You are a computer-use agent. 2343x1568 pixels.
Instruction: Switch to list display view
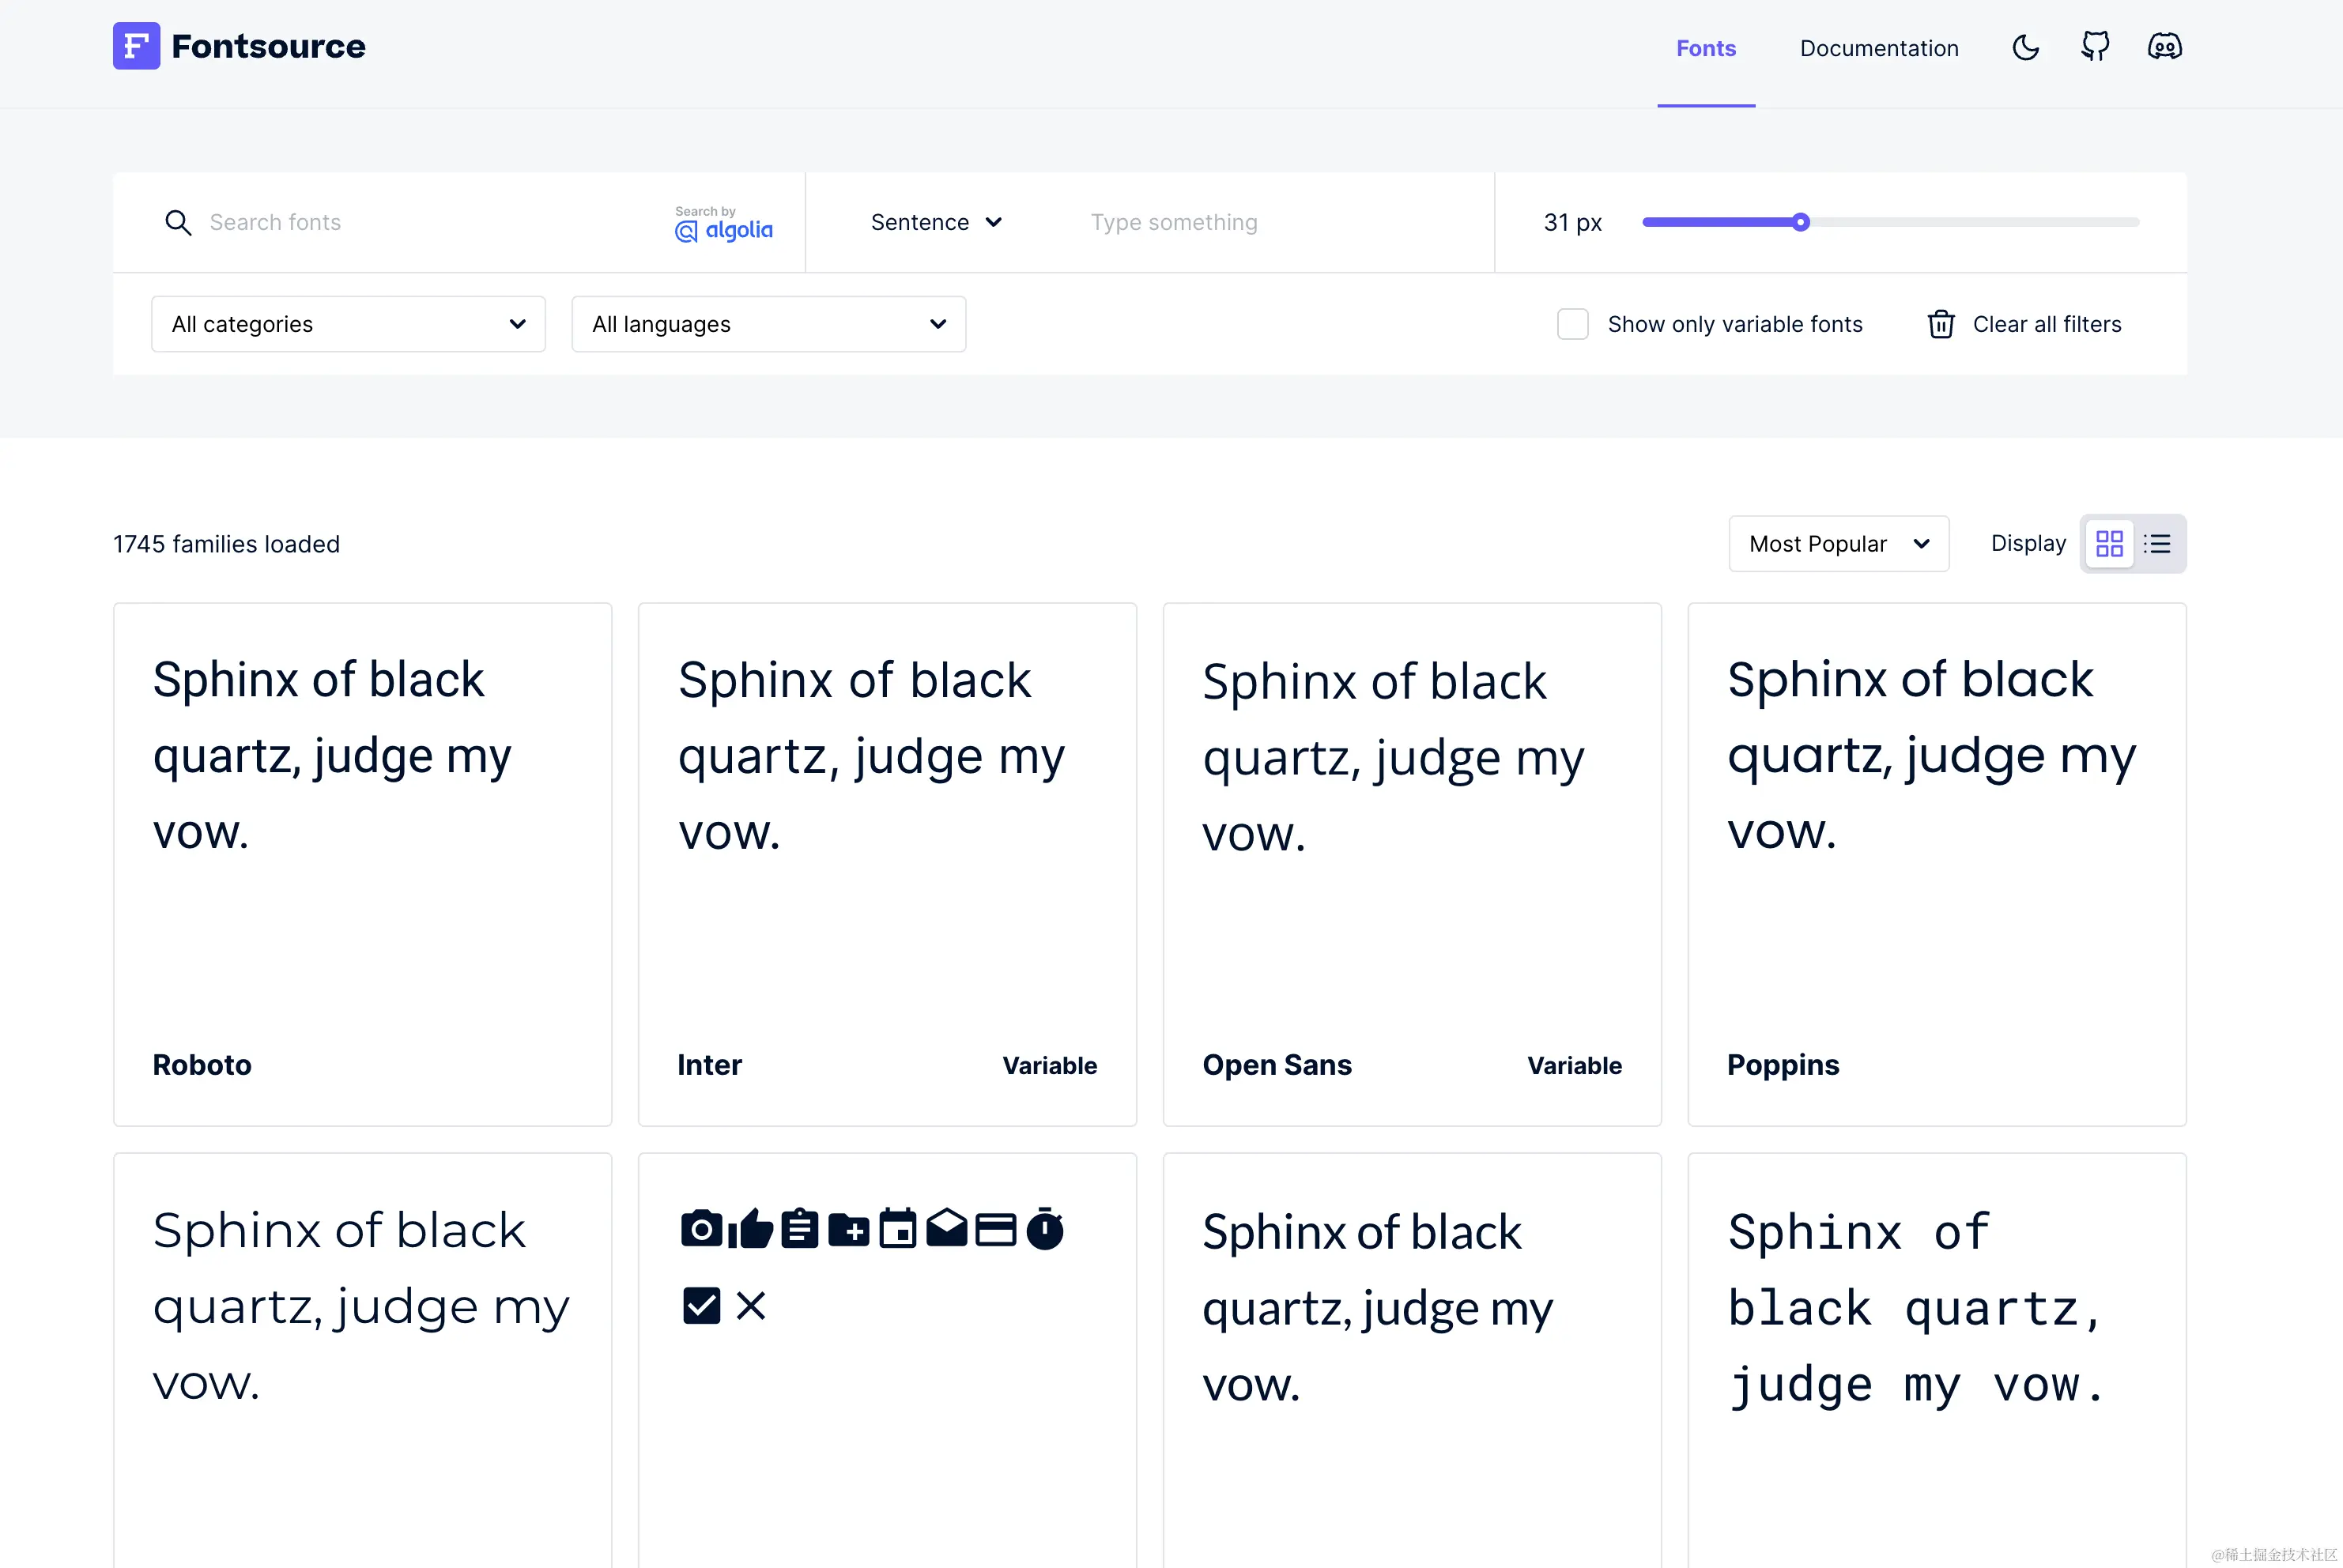point(2158,544)
